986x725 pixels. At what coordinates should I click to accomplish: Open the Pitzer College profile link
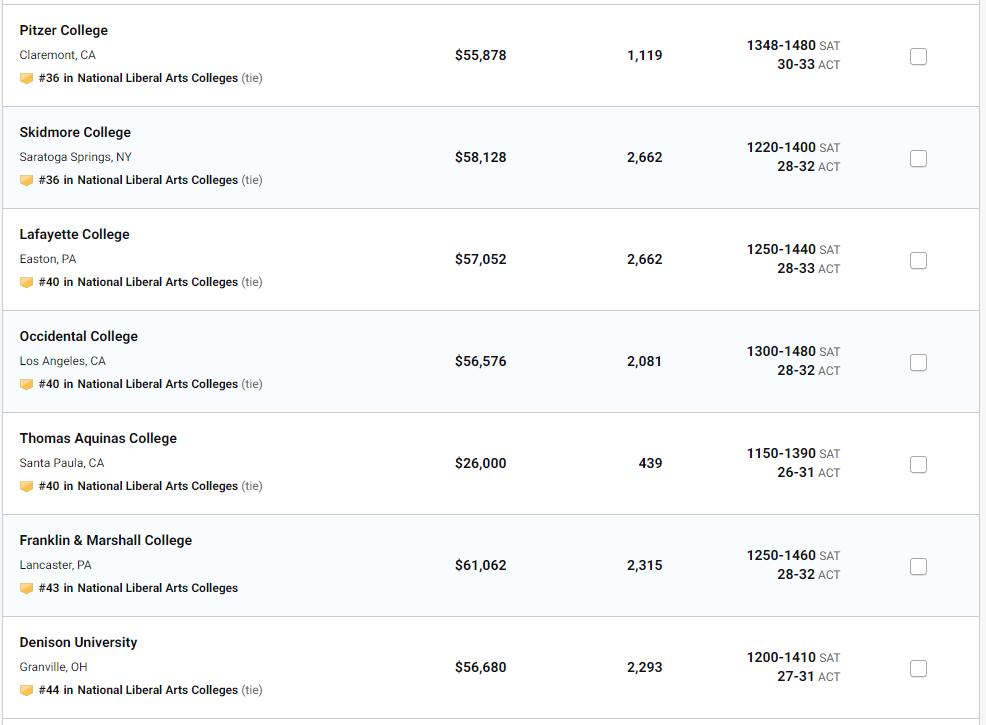(x=63, y=30)
